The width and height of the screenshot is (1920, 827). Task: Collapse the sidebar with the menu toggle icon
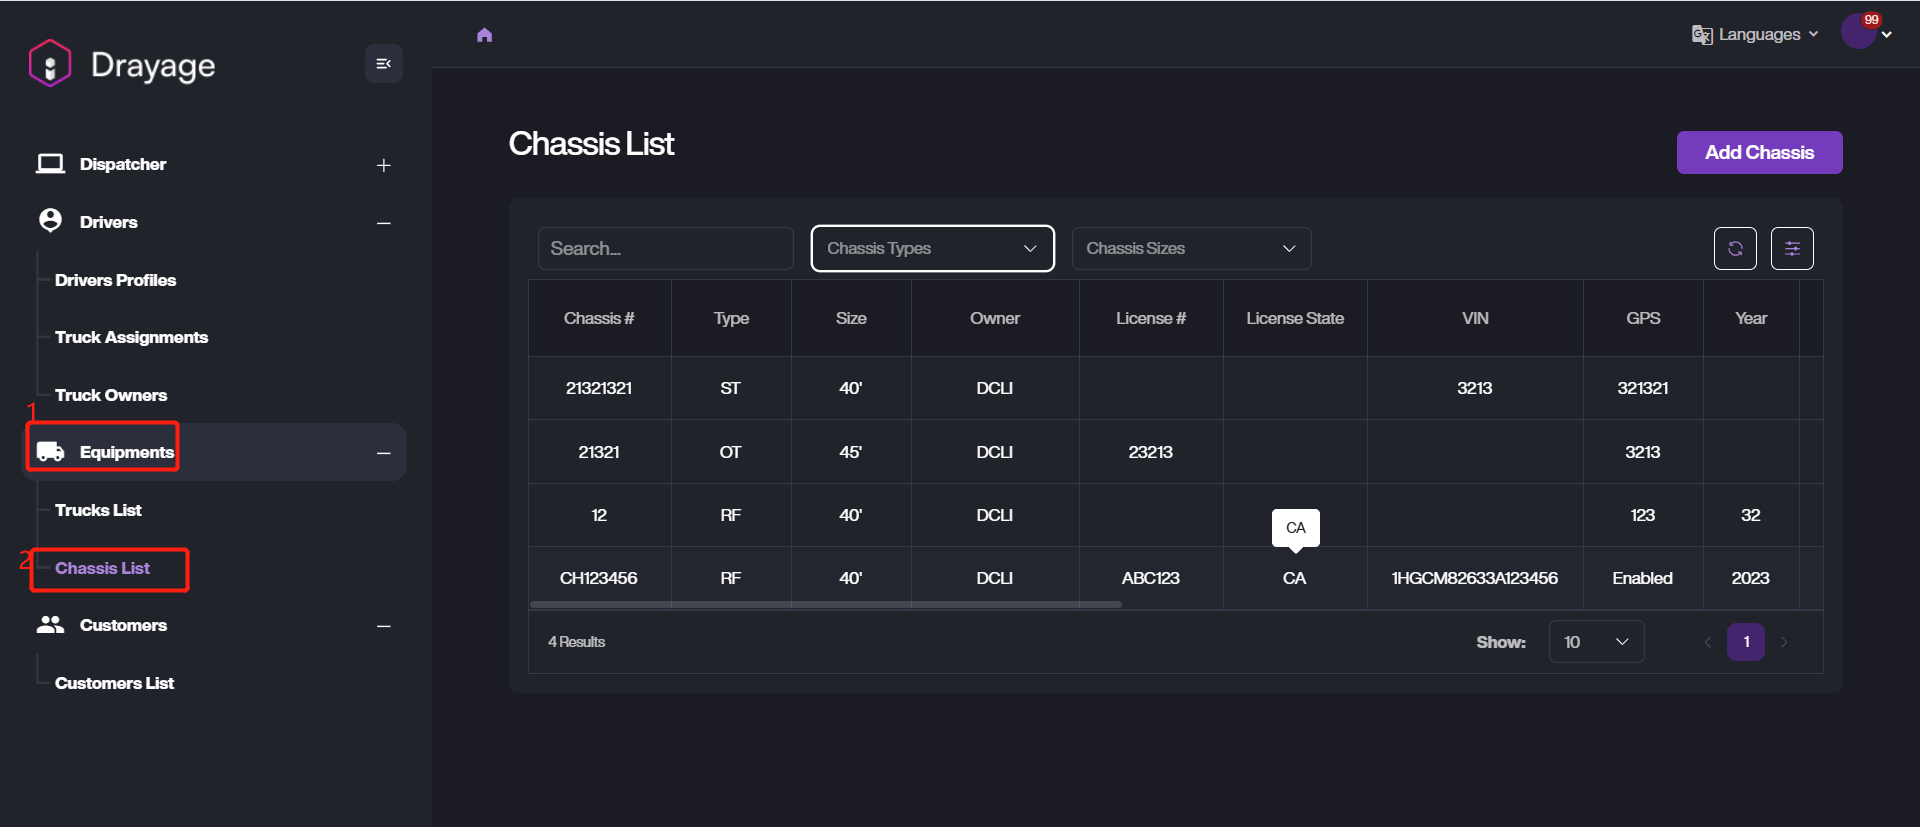(x=383, y=64)
